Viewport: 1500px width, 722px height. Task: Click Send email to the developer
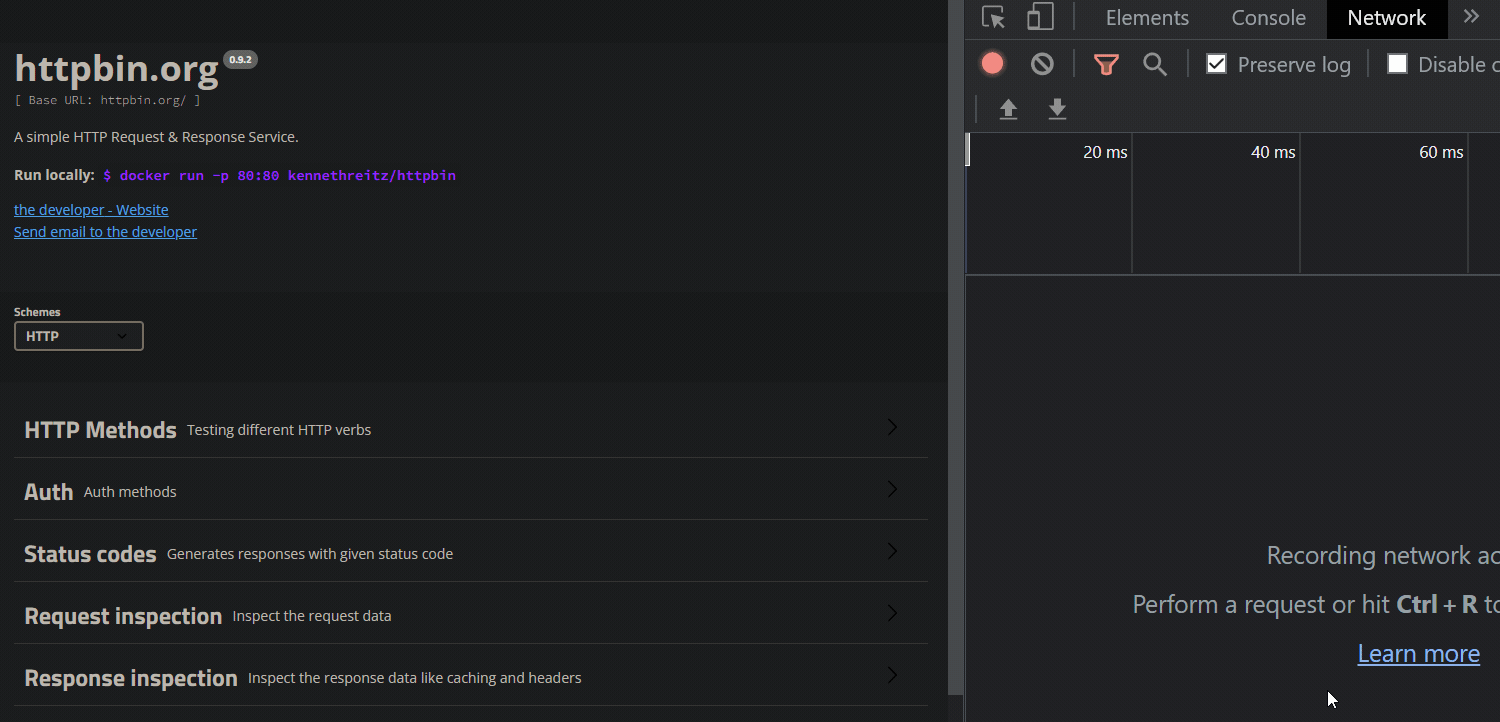point(105,232)
